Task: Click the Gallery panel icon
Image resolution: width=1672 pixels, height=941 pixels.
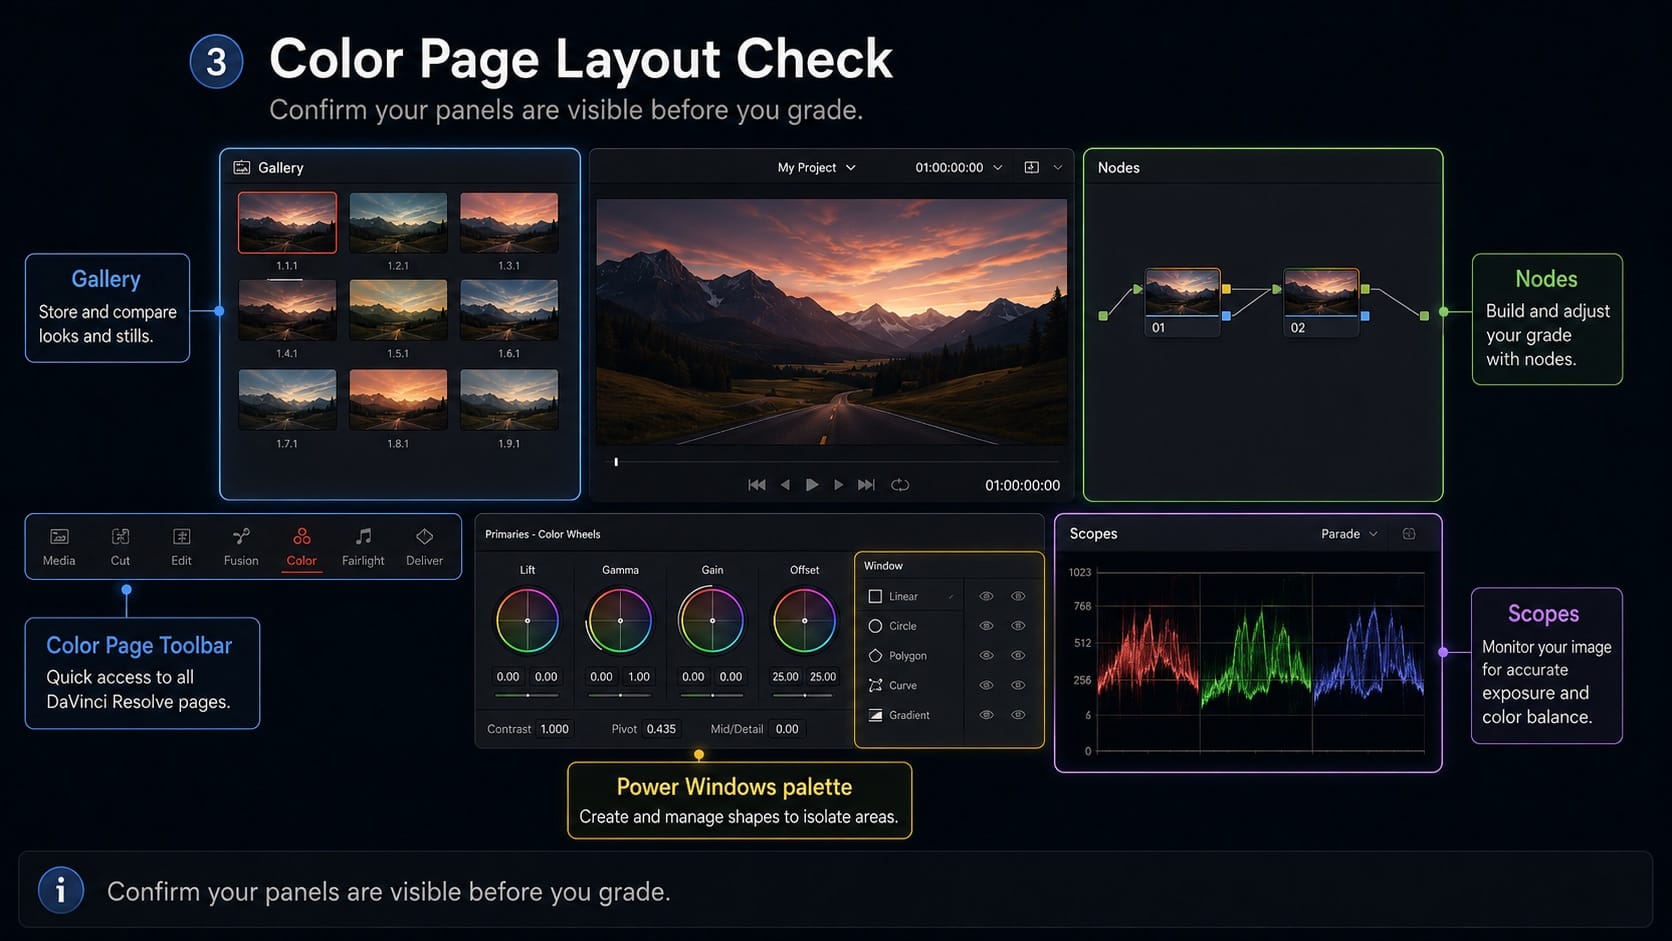Action: (x=242, y=168)
